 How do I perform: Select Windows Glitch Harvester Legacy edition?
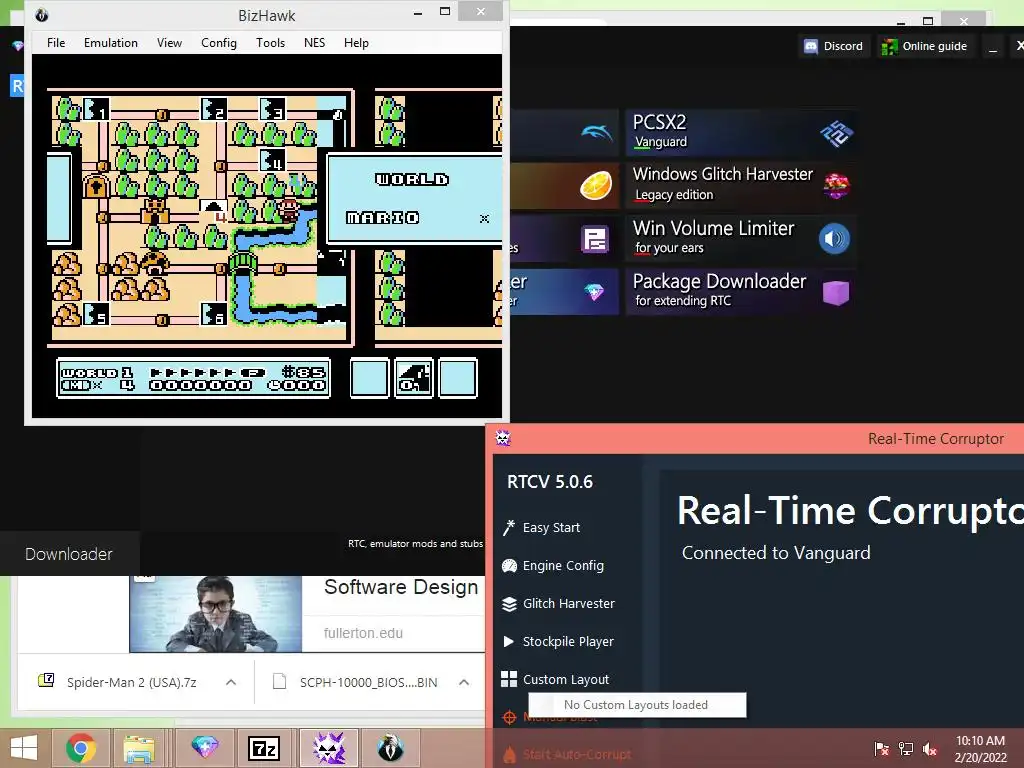741,185
